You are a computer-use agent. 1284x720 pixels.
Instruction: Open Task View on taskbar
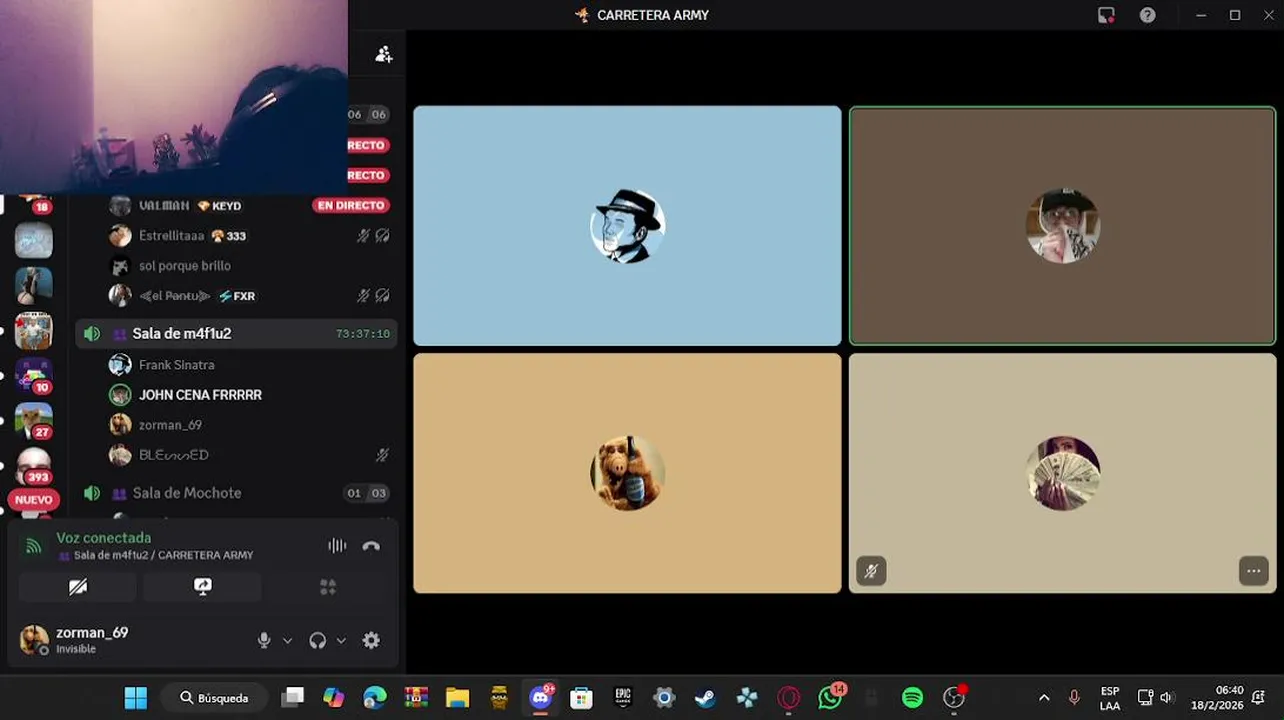point(292,698)
